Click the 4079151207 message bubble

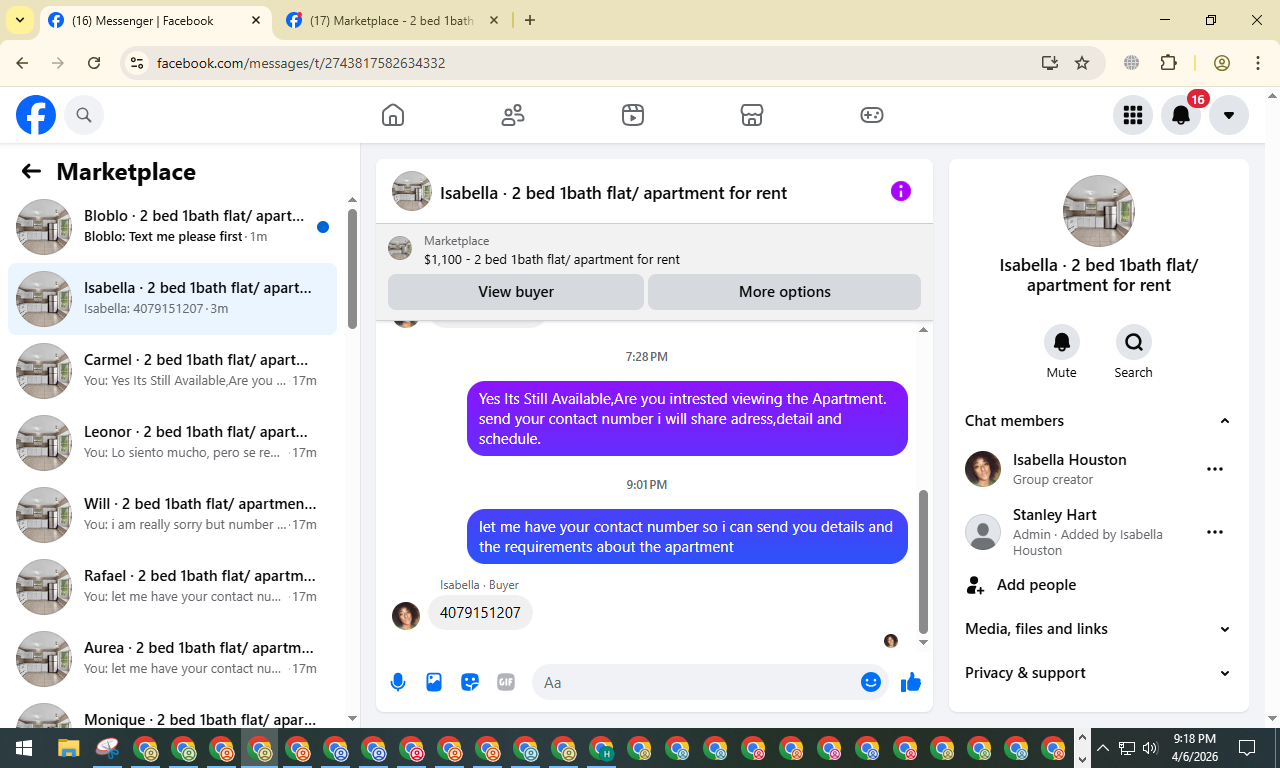click(x=480, y=613)
